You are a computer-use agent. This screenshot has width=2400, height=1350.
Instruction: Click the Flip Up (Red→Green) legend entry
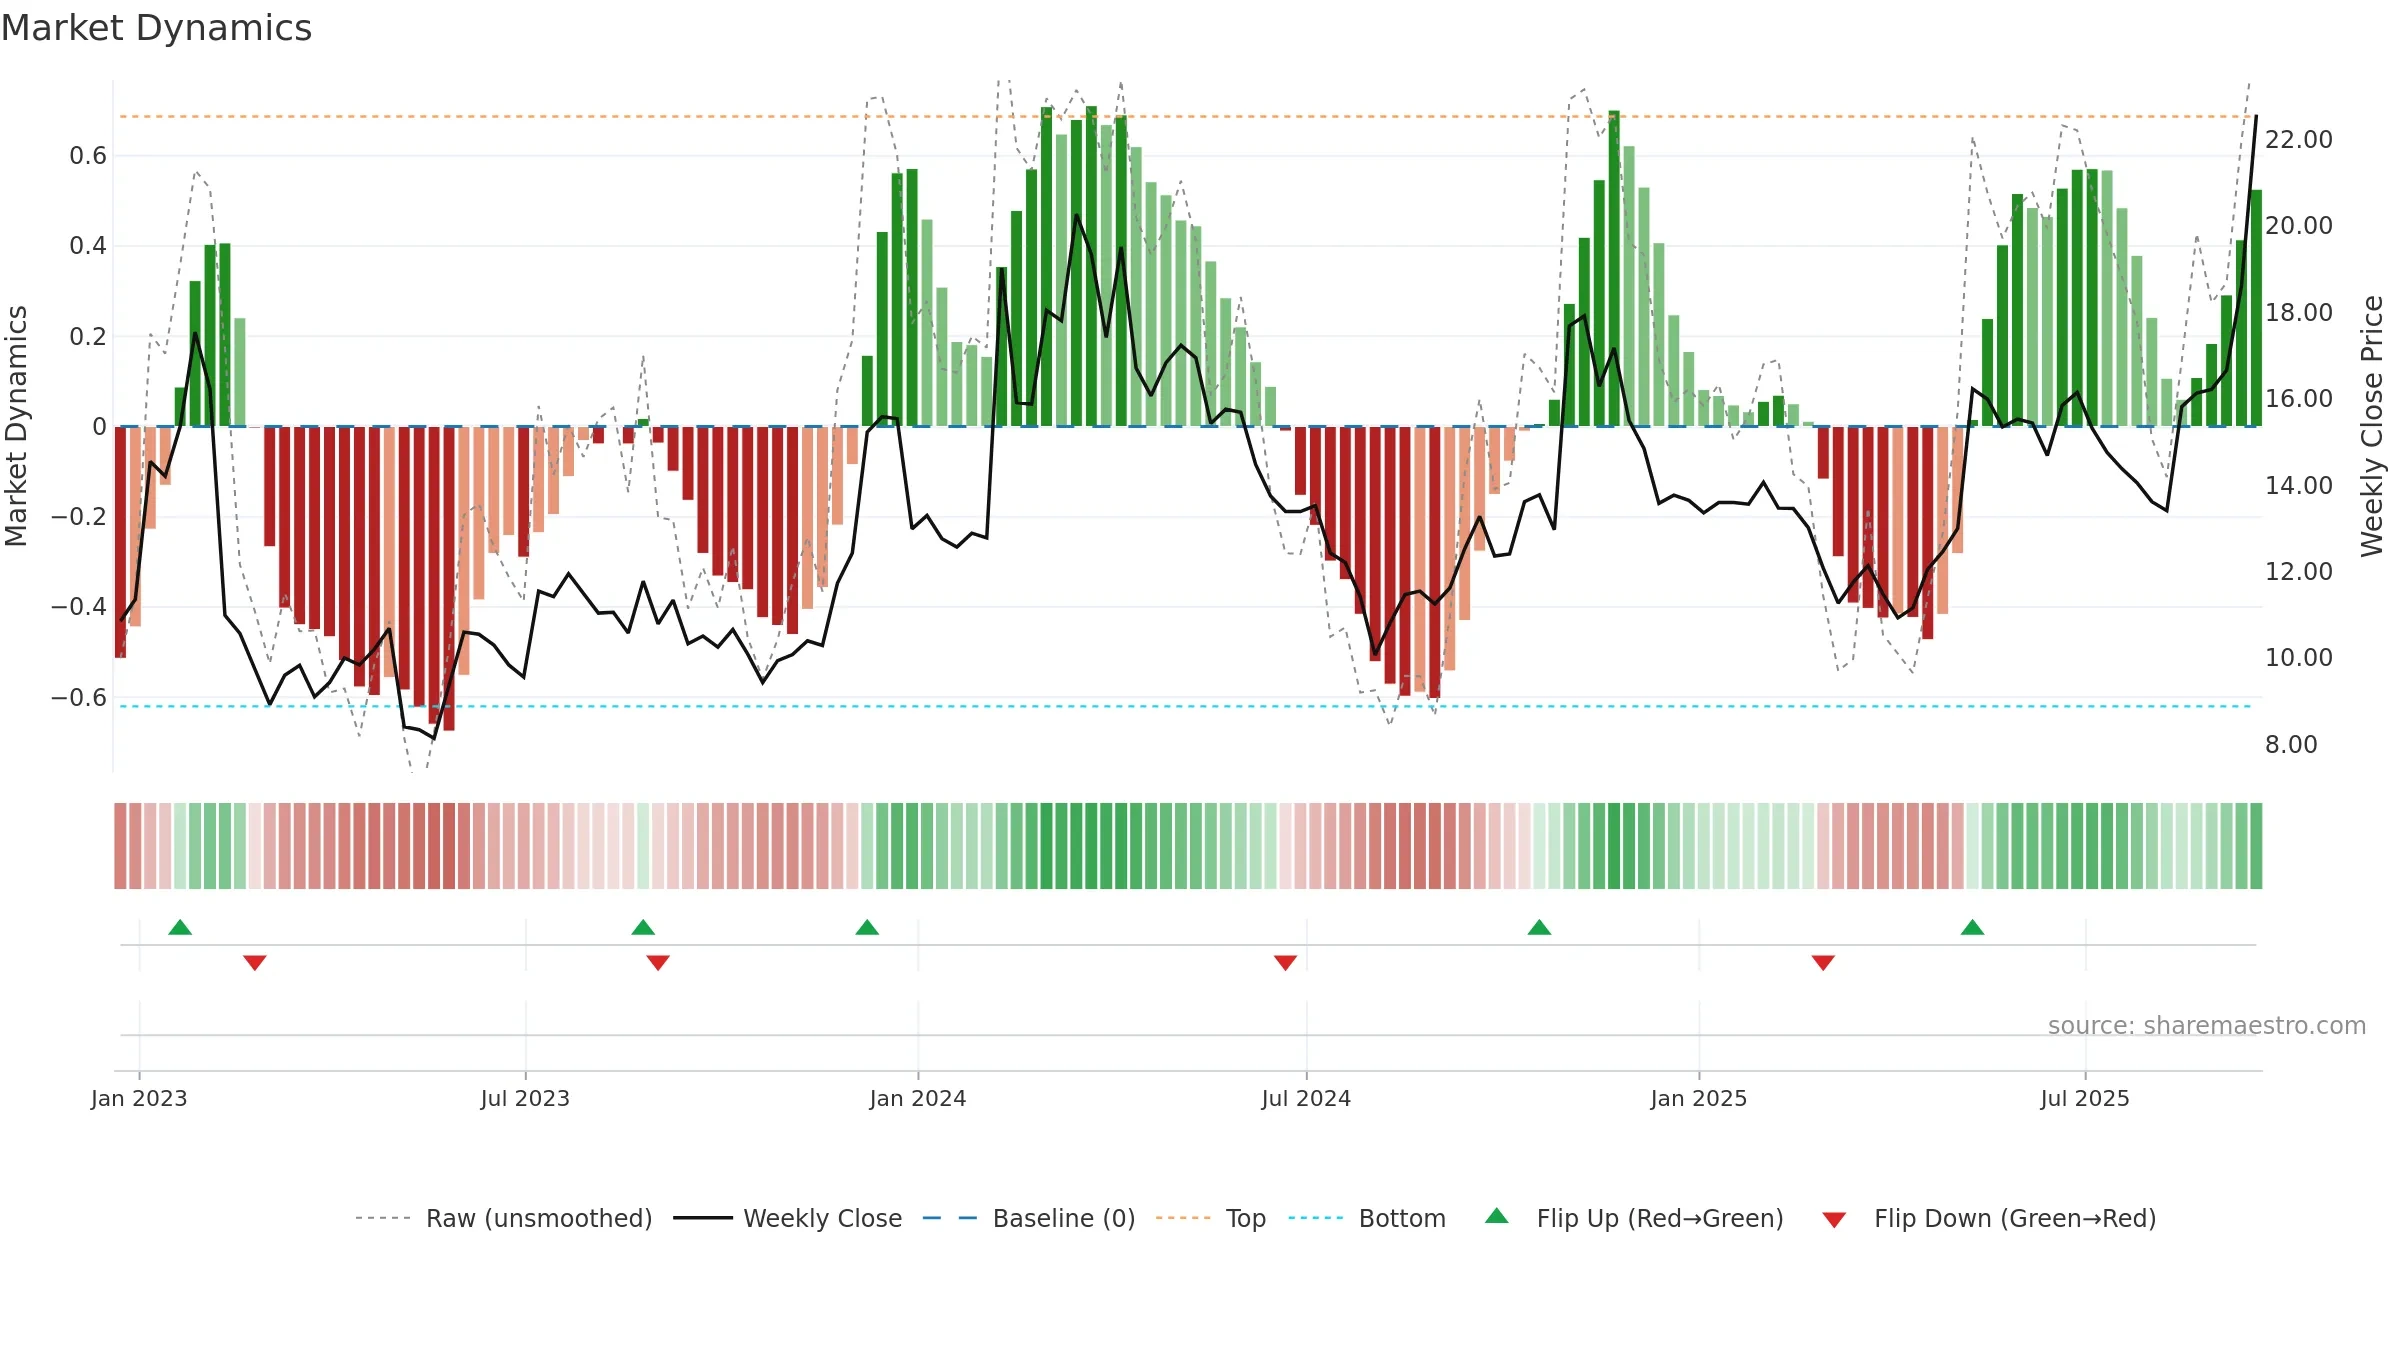point(1634,1218)
